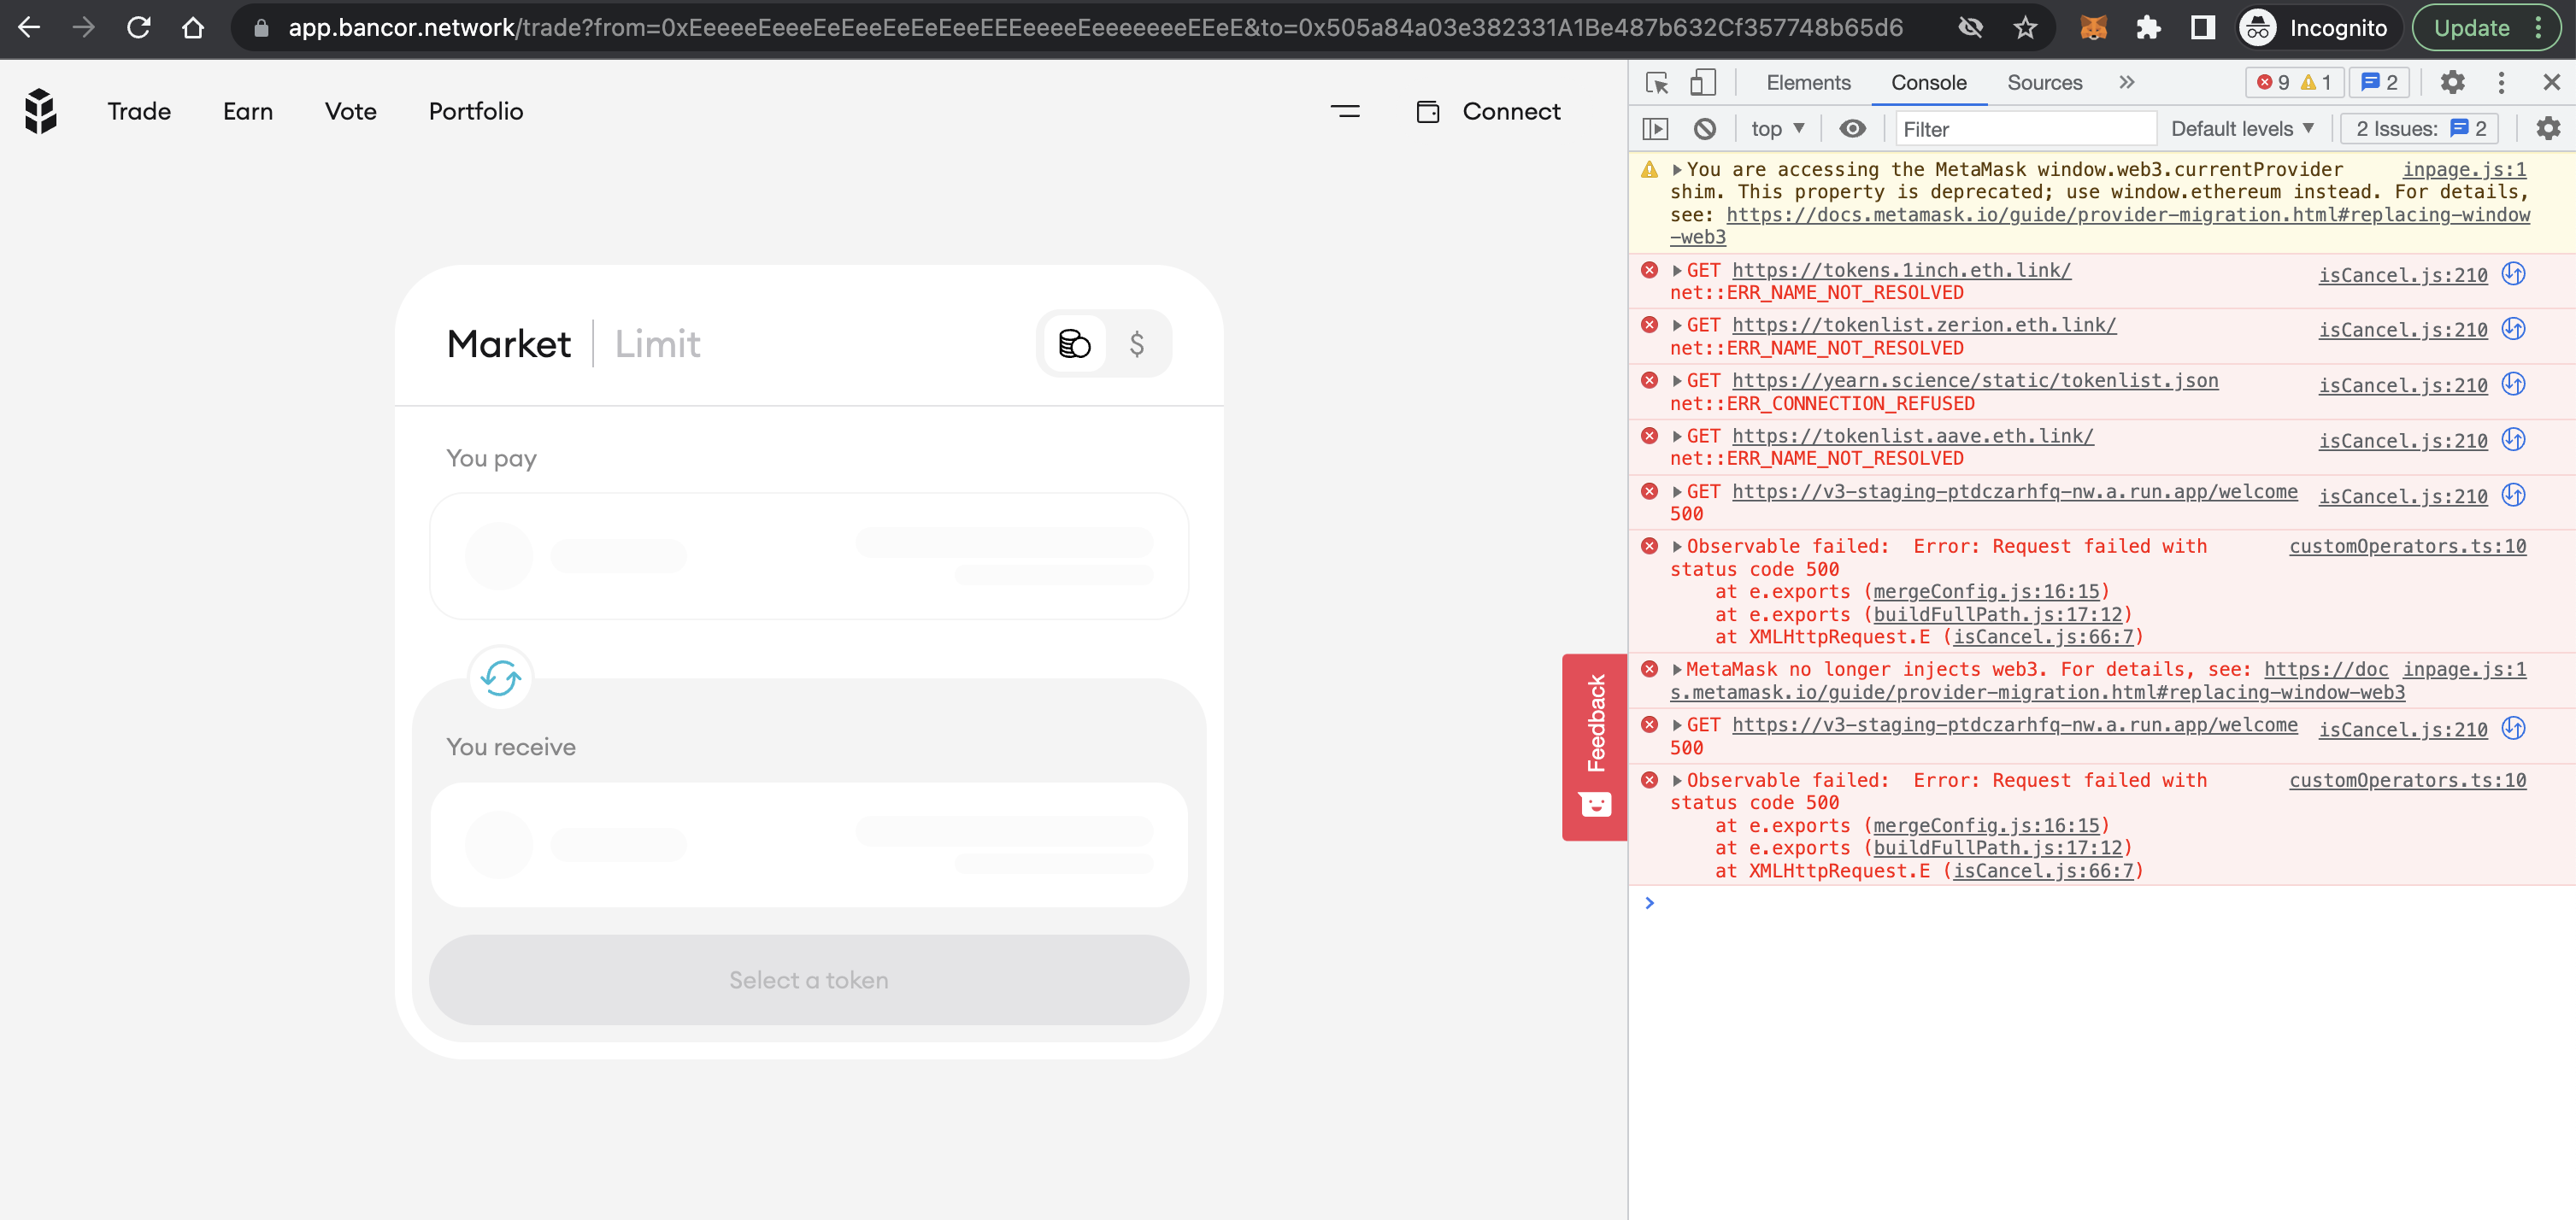
Task: Open the top frame context dropdown
Action: tap(1776, 128)
